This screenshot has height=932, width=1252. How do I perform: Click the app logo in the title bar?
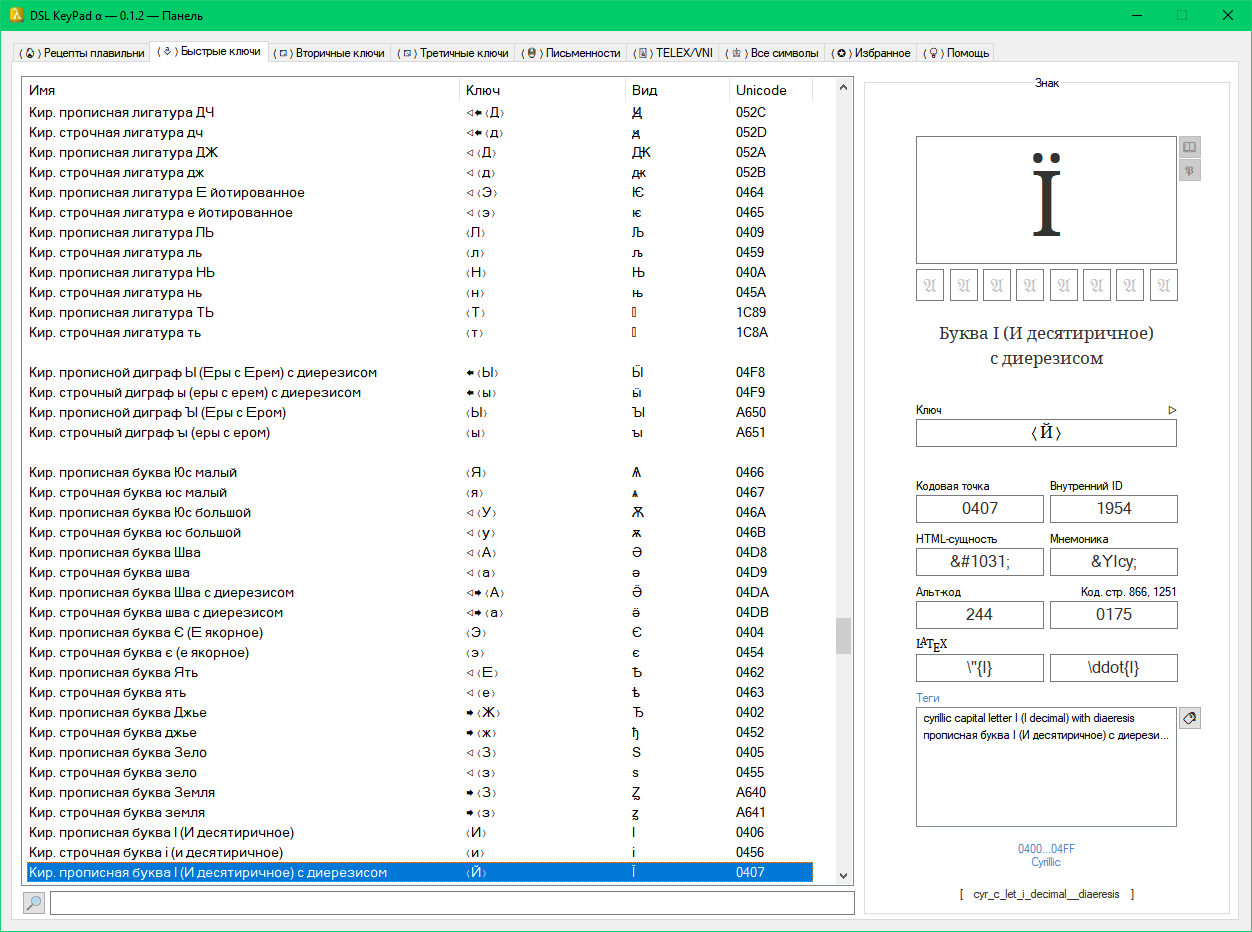coord(15,15)
